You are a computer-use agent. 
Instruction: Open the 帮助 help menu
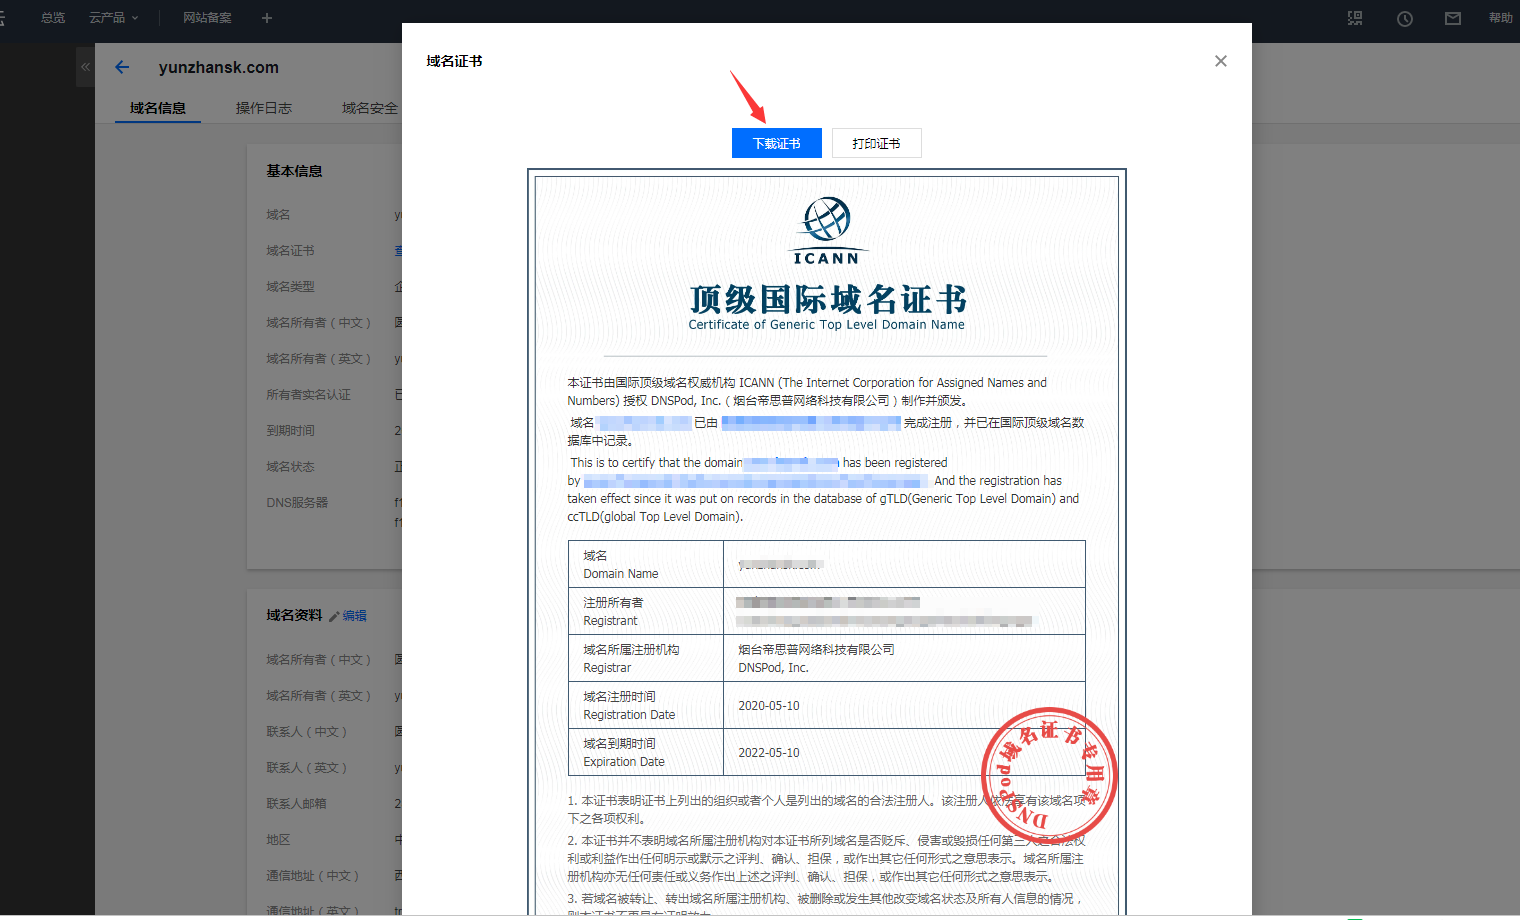pos(1500,18)
